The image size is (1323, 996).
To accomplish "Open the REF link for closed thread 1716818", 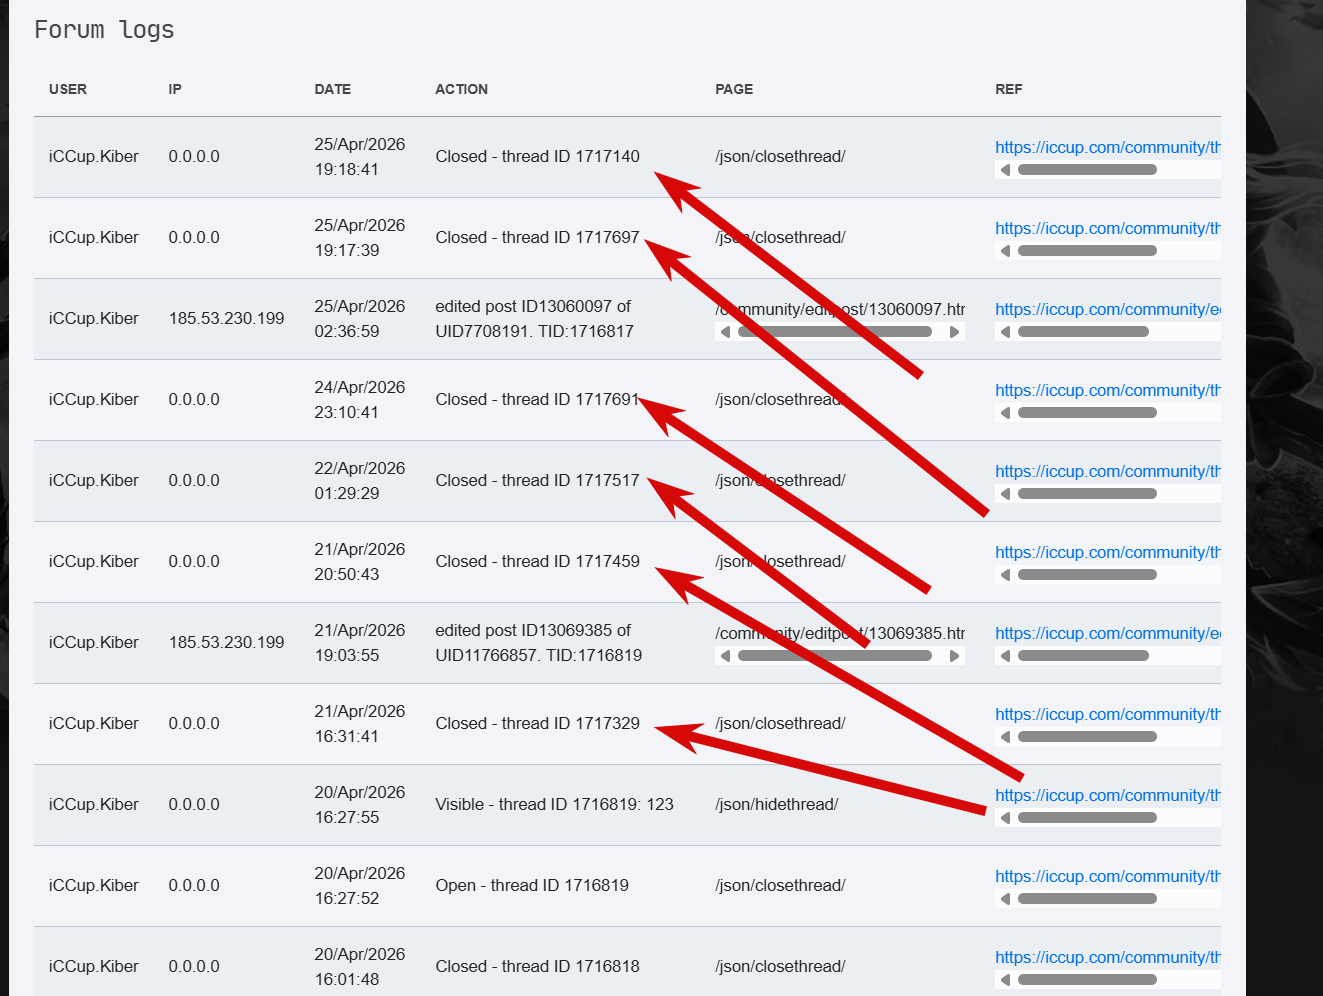I will 1108,957.
